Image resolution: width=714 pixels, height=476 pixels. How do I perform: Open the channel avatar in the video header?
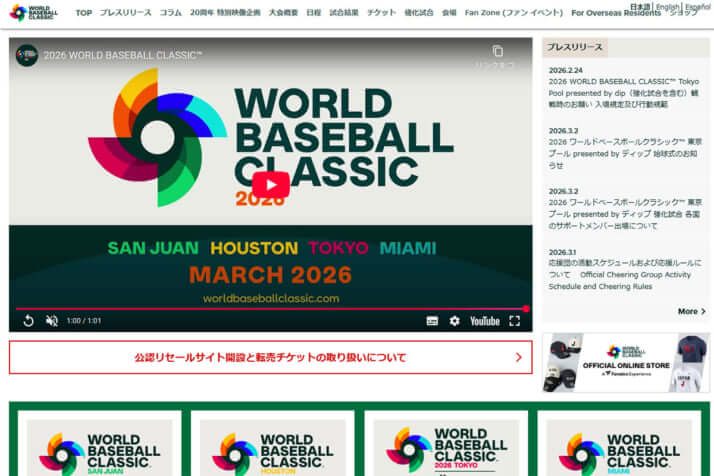click(26, 55)
